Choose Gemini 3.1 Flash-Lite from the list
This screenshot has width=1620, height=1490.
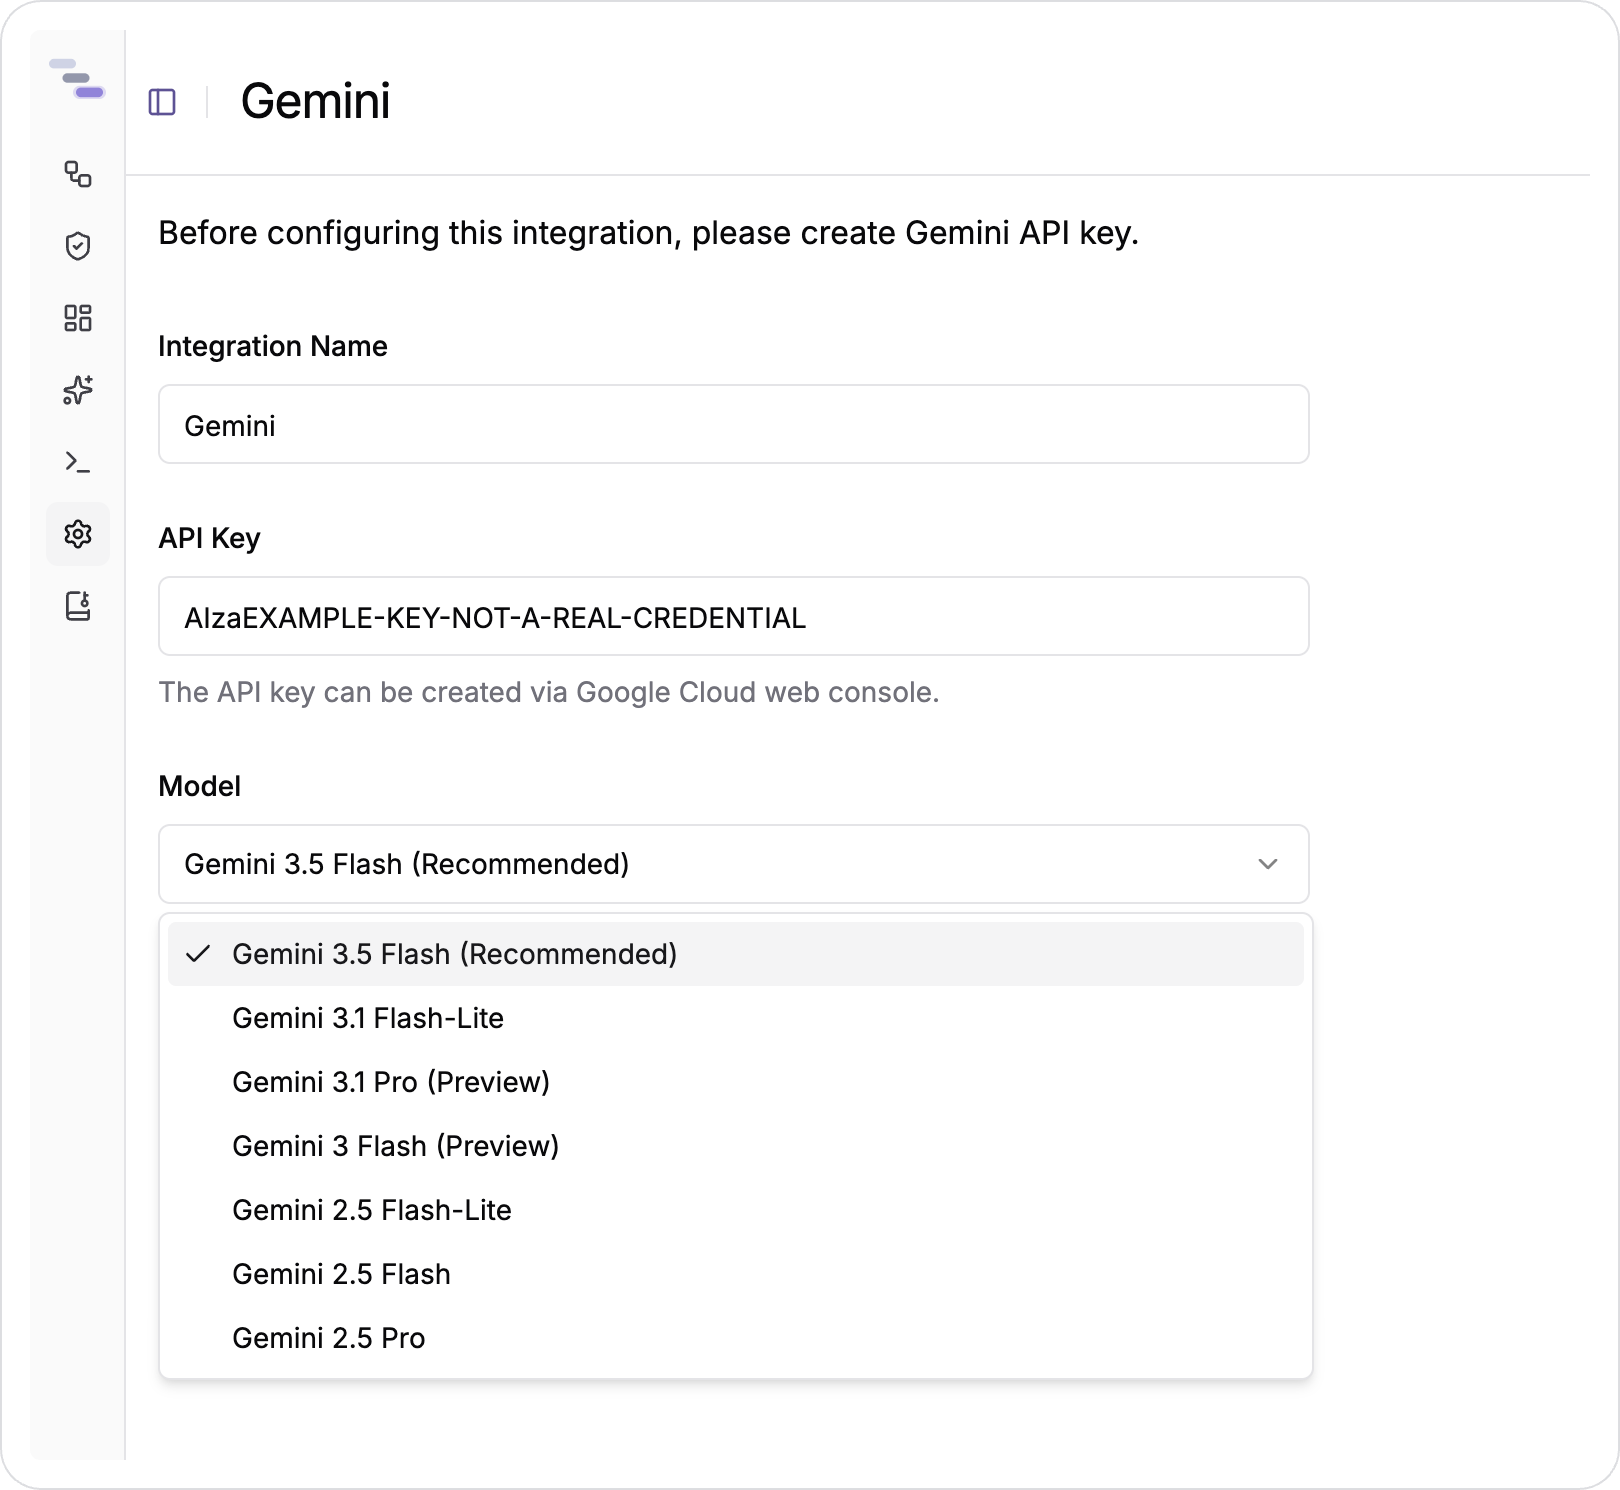[736, 1018]
